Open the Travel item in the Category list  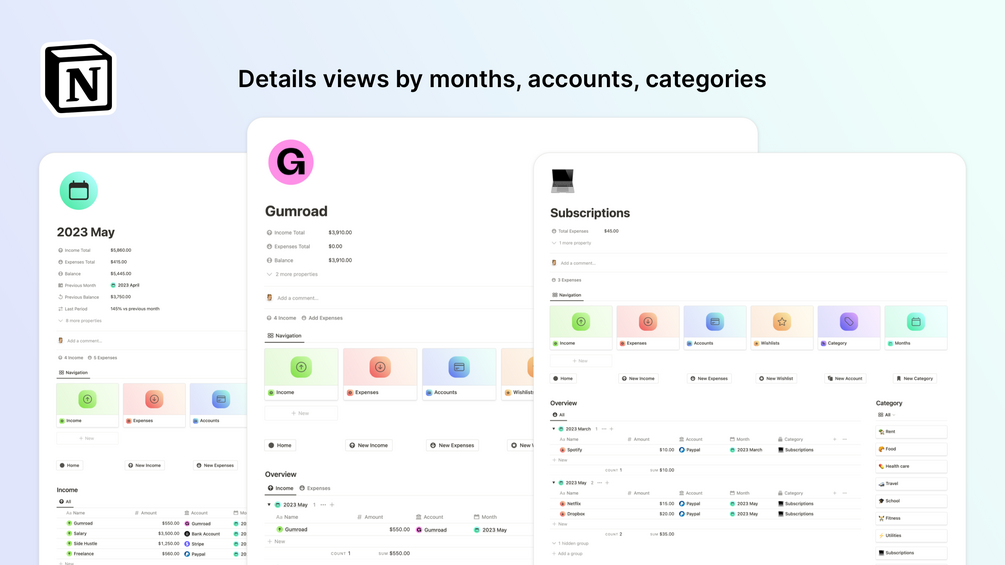point(891,484)
